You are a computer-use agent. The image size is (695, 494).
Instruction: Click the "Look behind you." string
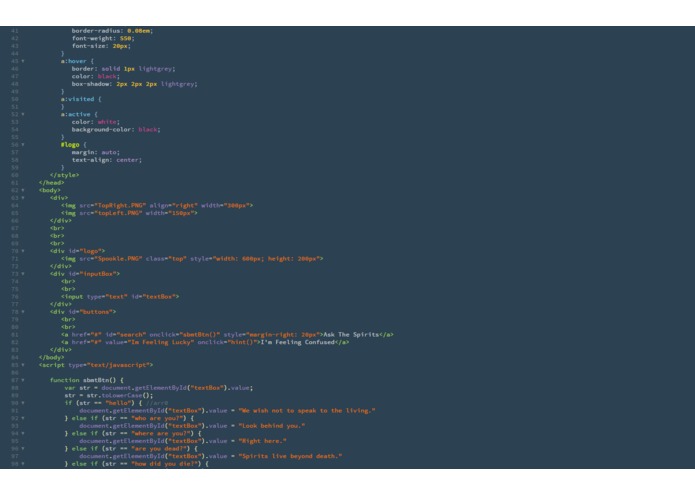272,426
